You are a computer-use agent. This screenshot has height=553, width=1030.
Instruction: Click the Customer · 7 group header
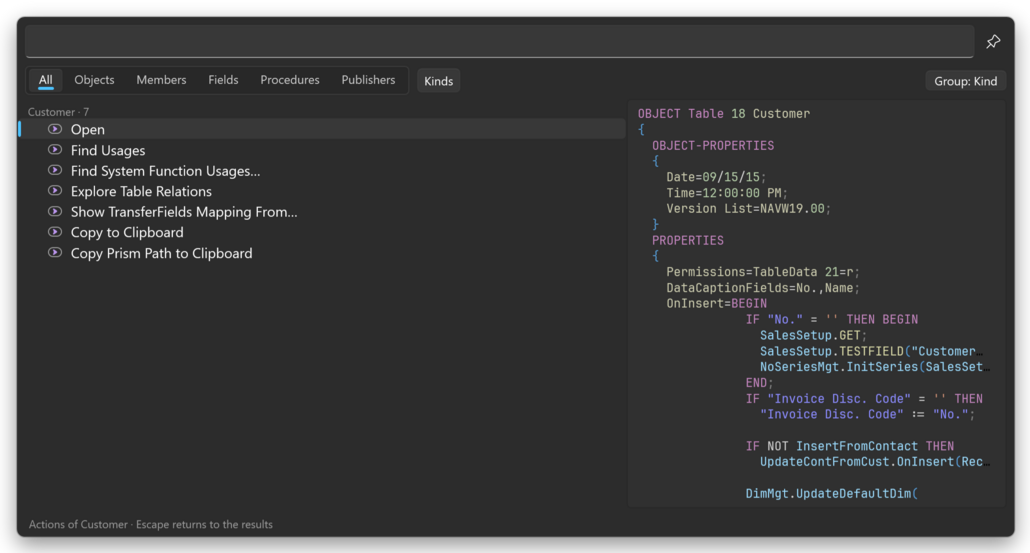(58, 112)
